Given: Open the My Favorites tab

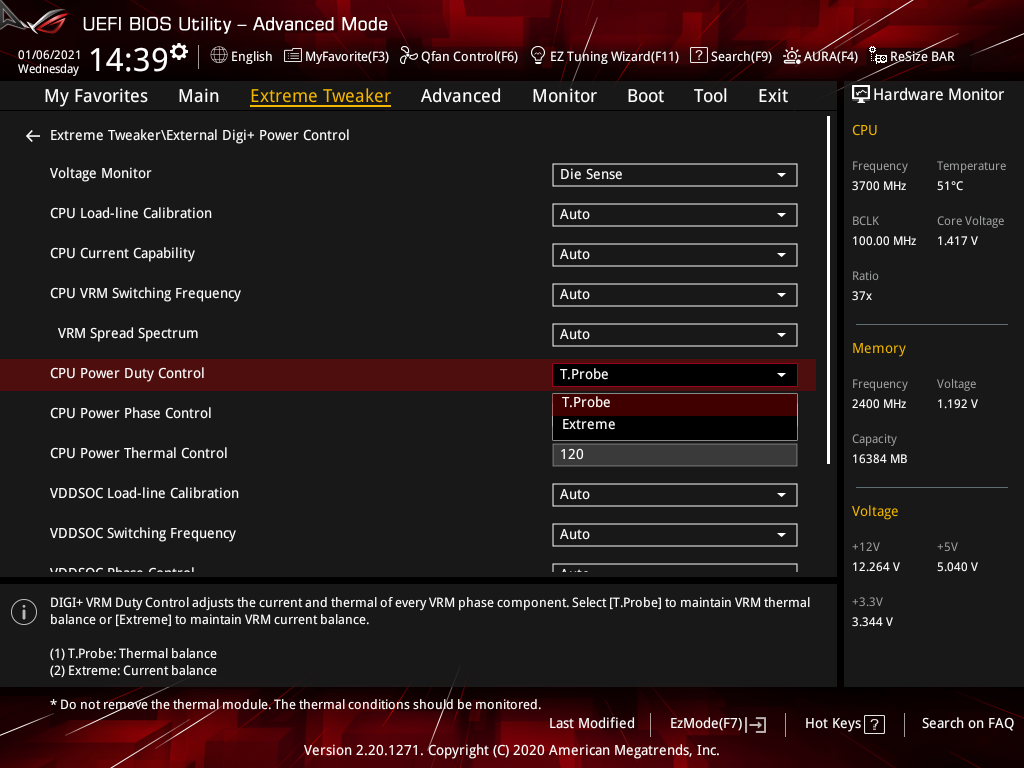Looking at the screenshot, I should (x=96, y=96).
